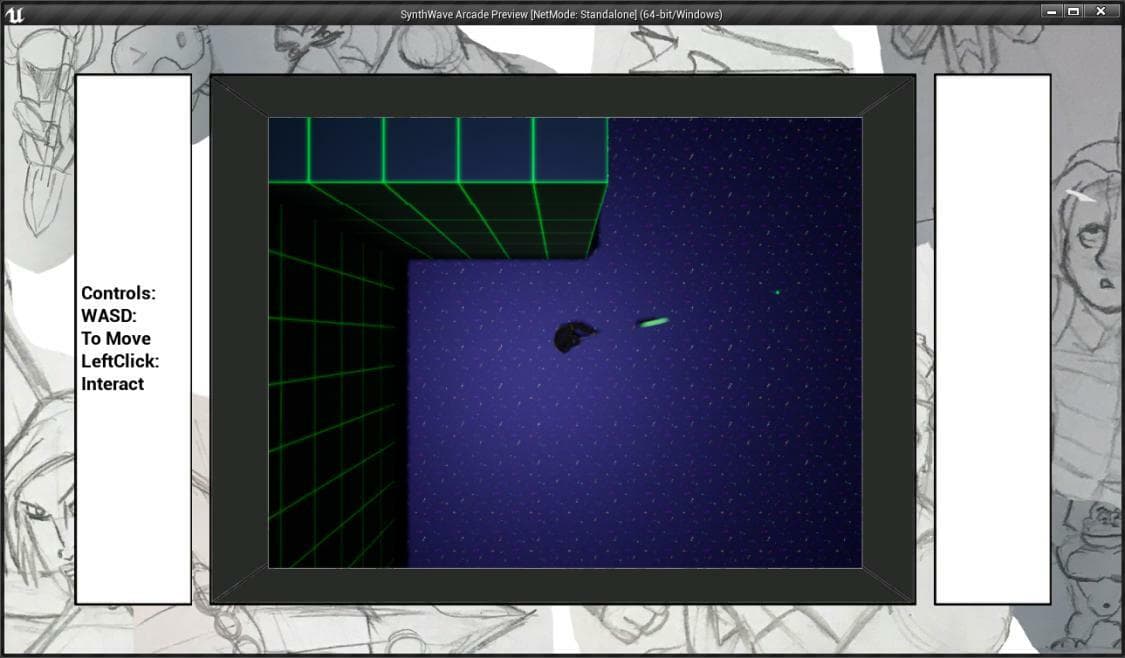
Task: Click the empty white panel on the right
Action: (992, 339)
